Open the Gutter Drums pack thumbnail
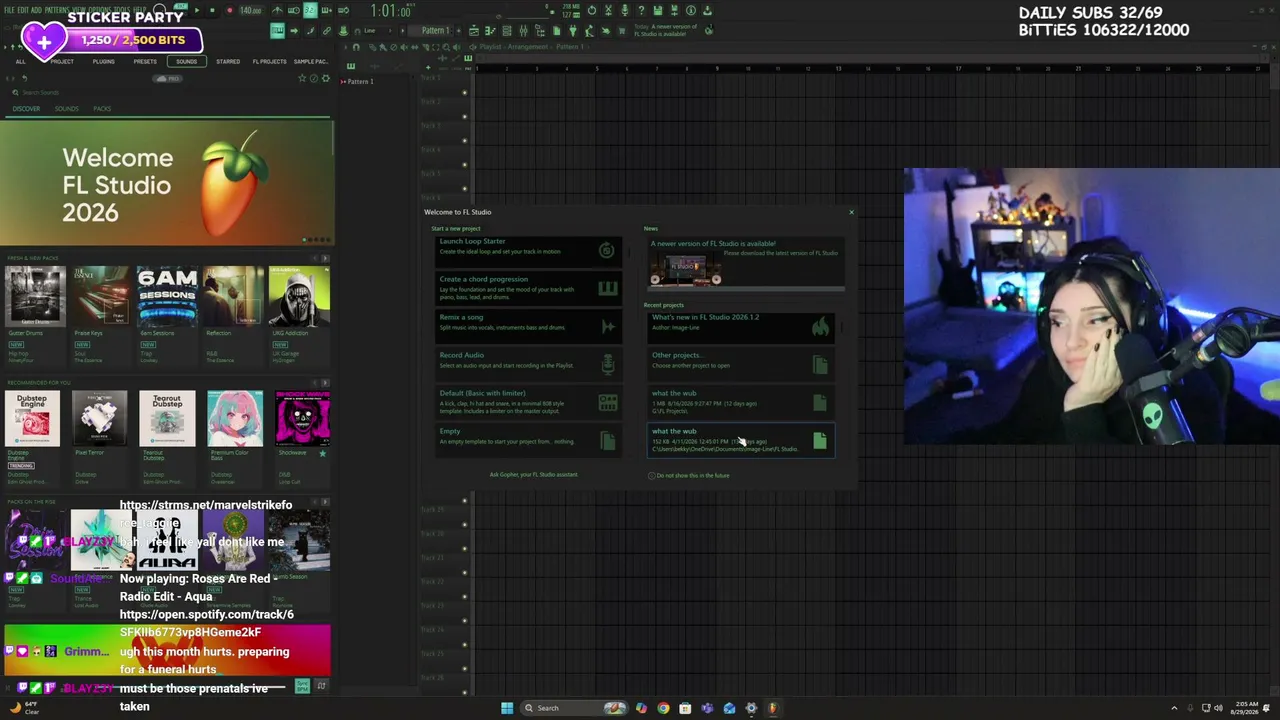 35,296
